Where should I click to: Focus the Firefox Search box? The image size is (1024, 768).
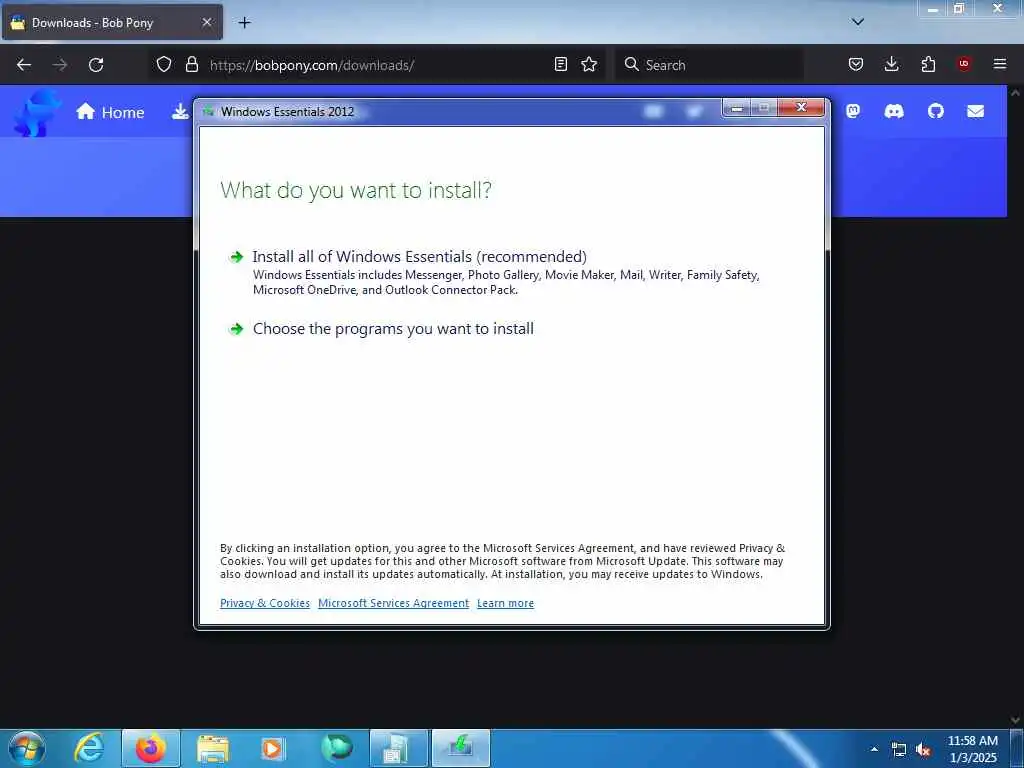(x=711, y=65)
